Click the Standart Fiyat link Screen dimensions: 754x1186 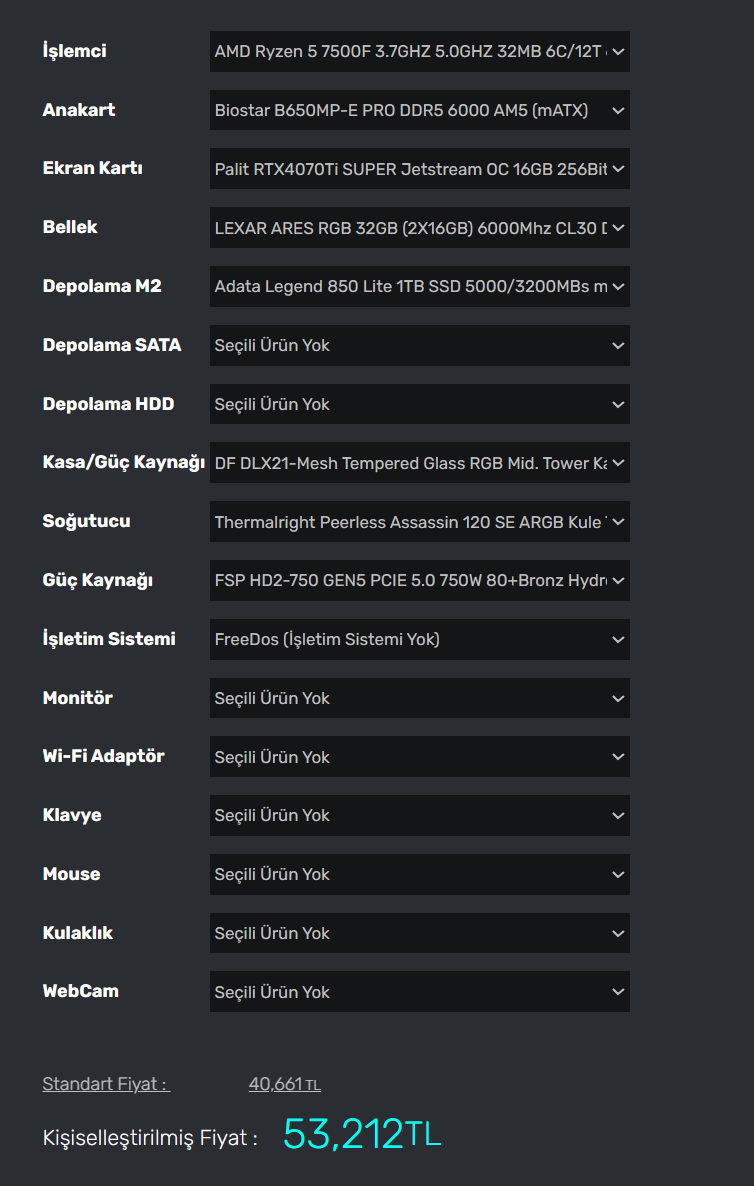click(x=106, y=1084)
